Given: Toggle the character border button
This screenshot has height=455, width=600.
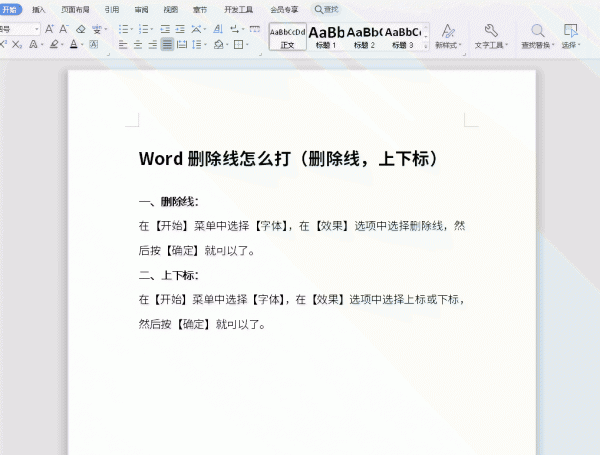Looking at the screenshot, I should pos(93,44).
